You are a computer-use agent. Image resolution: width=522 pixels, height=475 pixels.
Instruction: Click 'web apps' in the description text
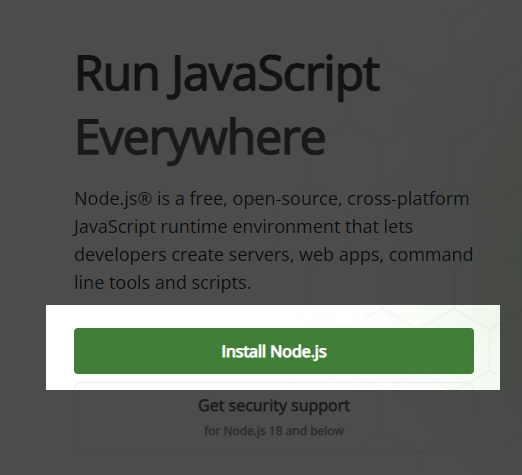(x=341, y=256)
